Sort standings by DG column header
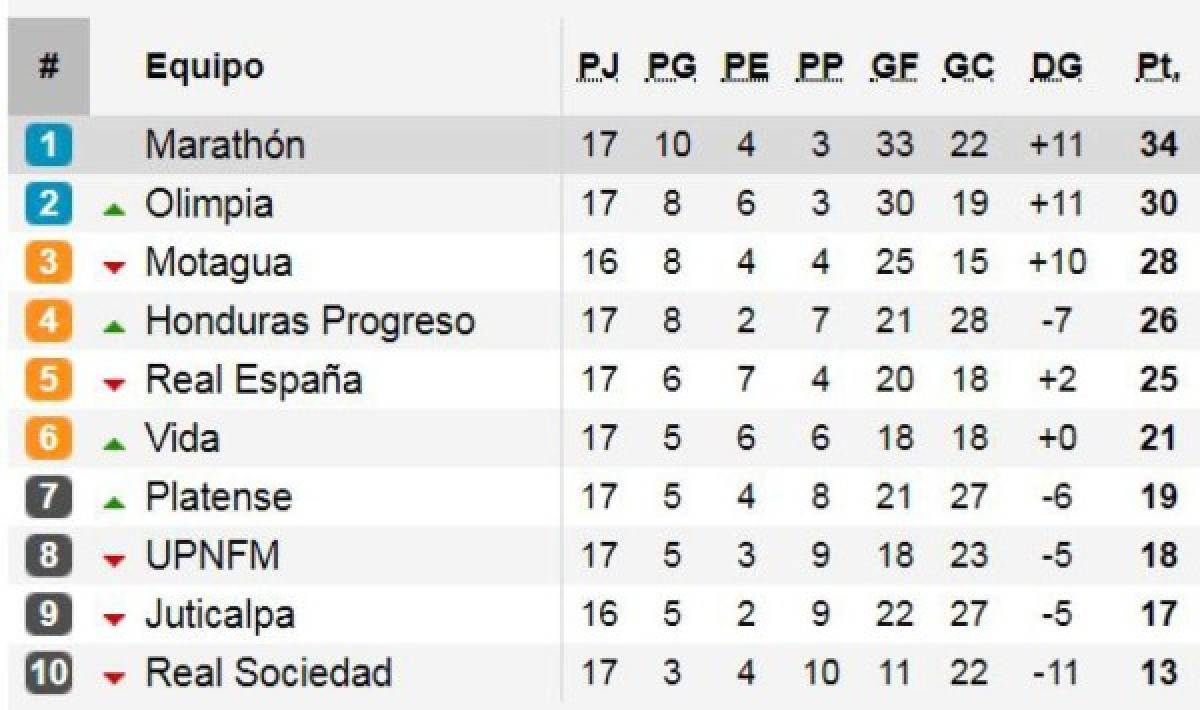This screenshot has width=1200, height=710. [x=1056, y=67]
